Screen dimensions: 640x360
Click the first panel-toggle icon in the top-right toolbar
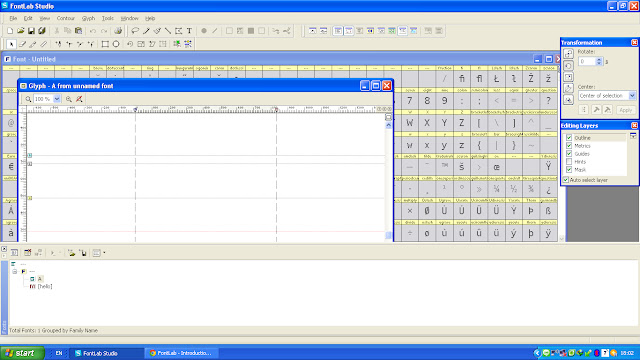click(312, 31)
